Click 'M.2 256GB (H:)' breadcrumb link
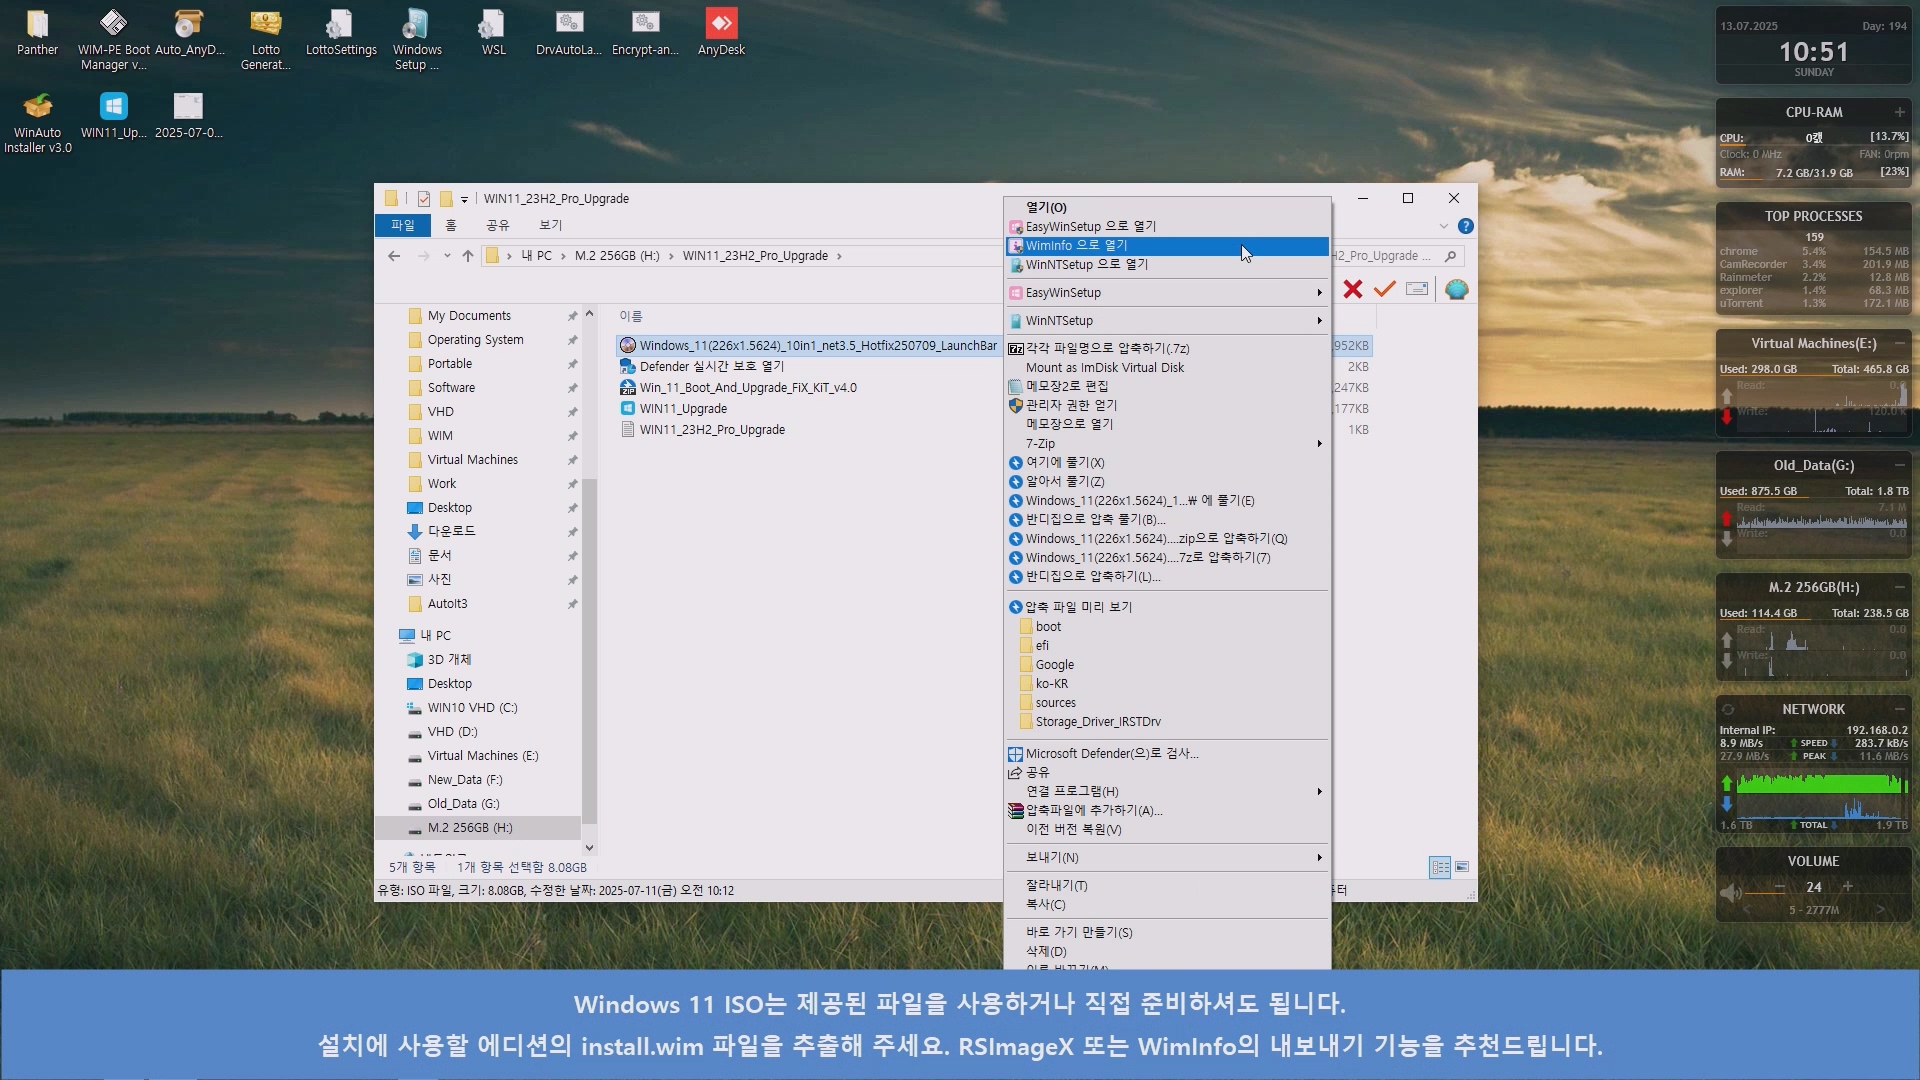The image size is (1920, 1080). click(x=617, y=256)
